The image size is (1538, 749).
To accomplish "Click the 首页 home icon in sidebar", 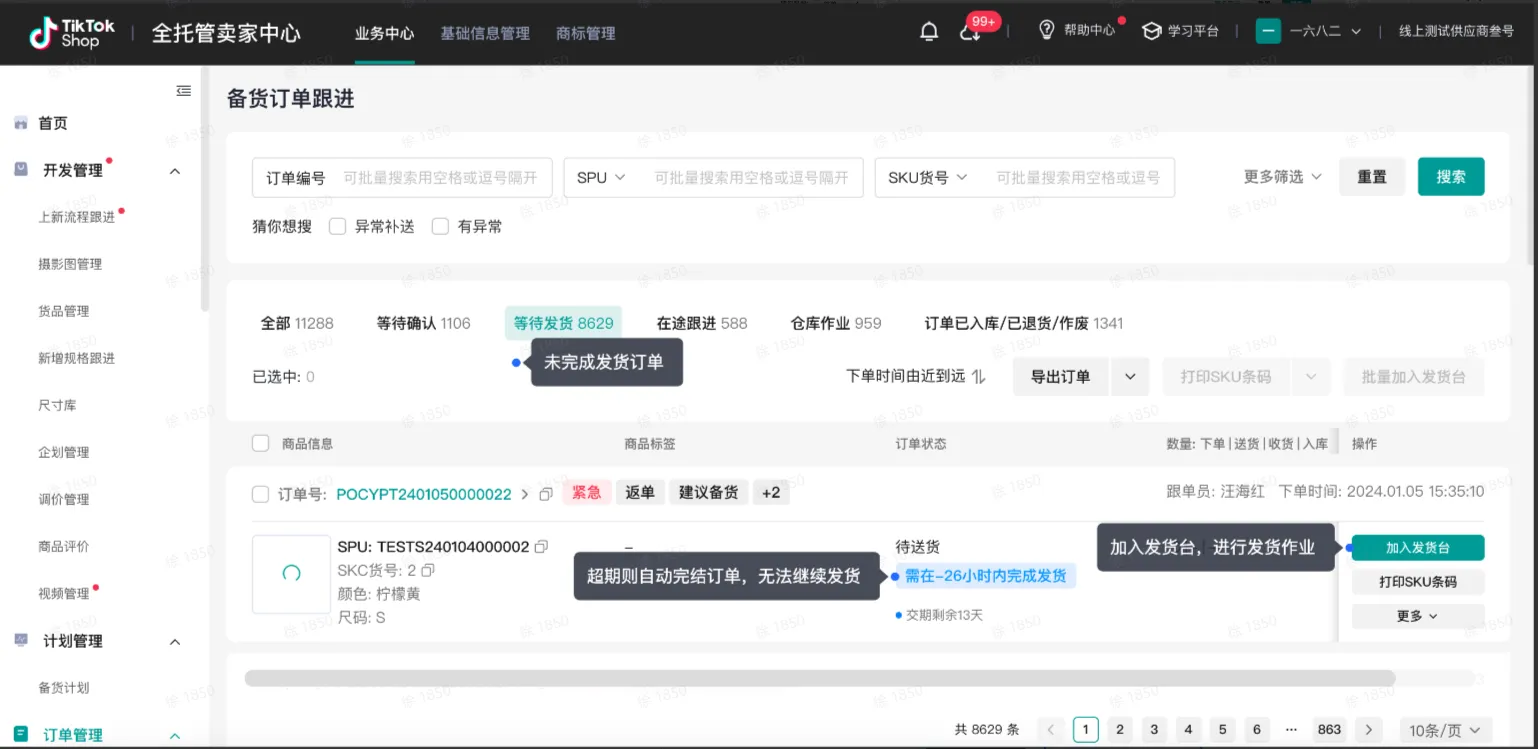I will (x=20, y=123).
